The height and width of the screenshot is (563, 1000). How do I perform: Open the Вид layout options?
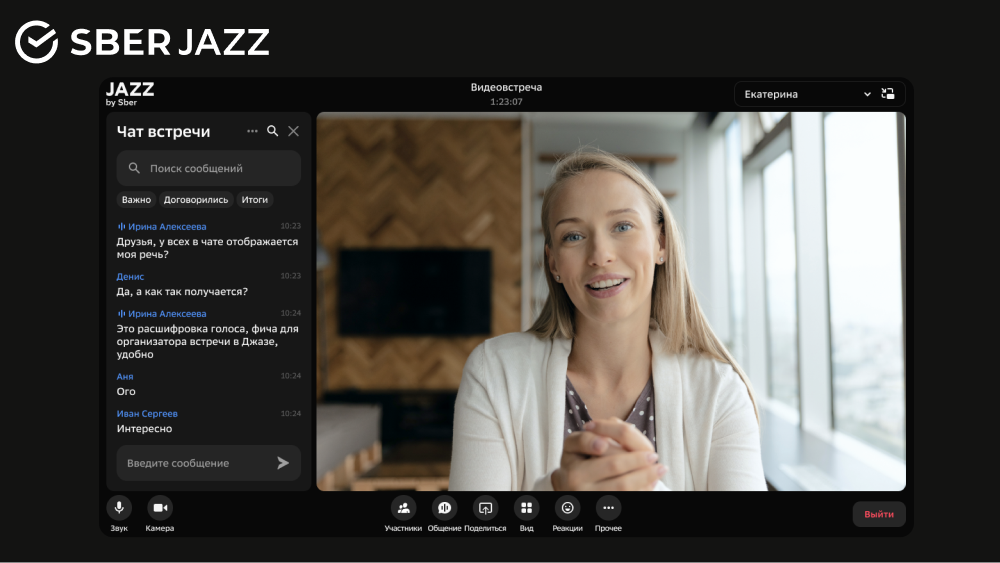click(x=526, y=508)
